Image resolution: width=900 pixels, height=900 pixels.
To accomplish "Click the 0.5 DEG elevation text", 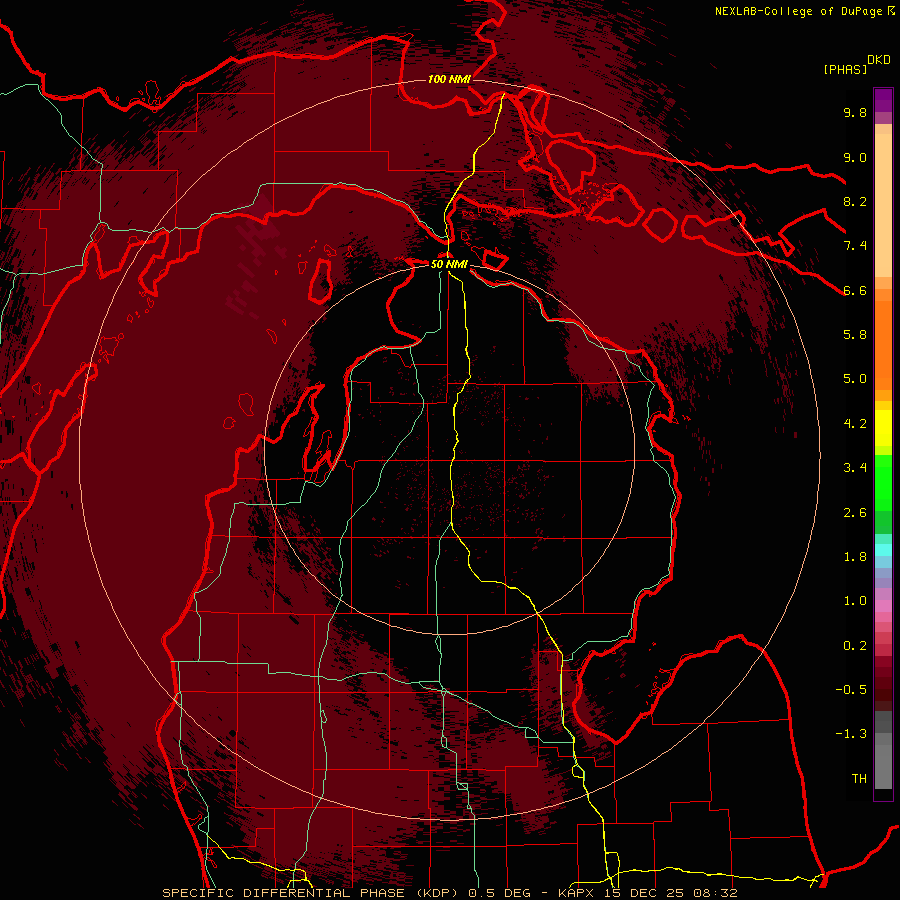I will click(x=499, y=893).
